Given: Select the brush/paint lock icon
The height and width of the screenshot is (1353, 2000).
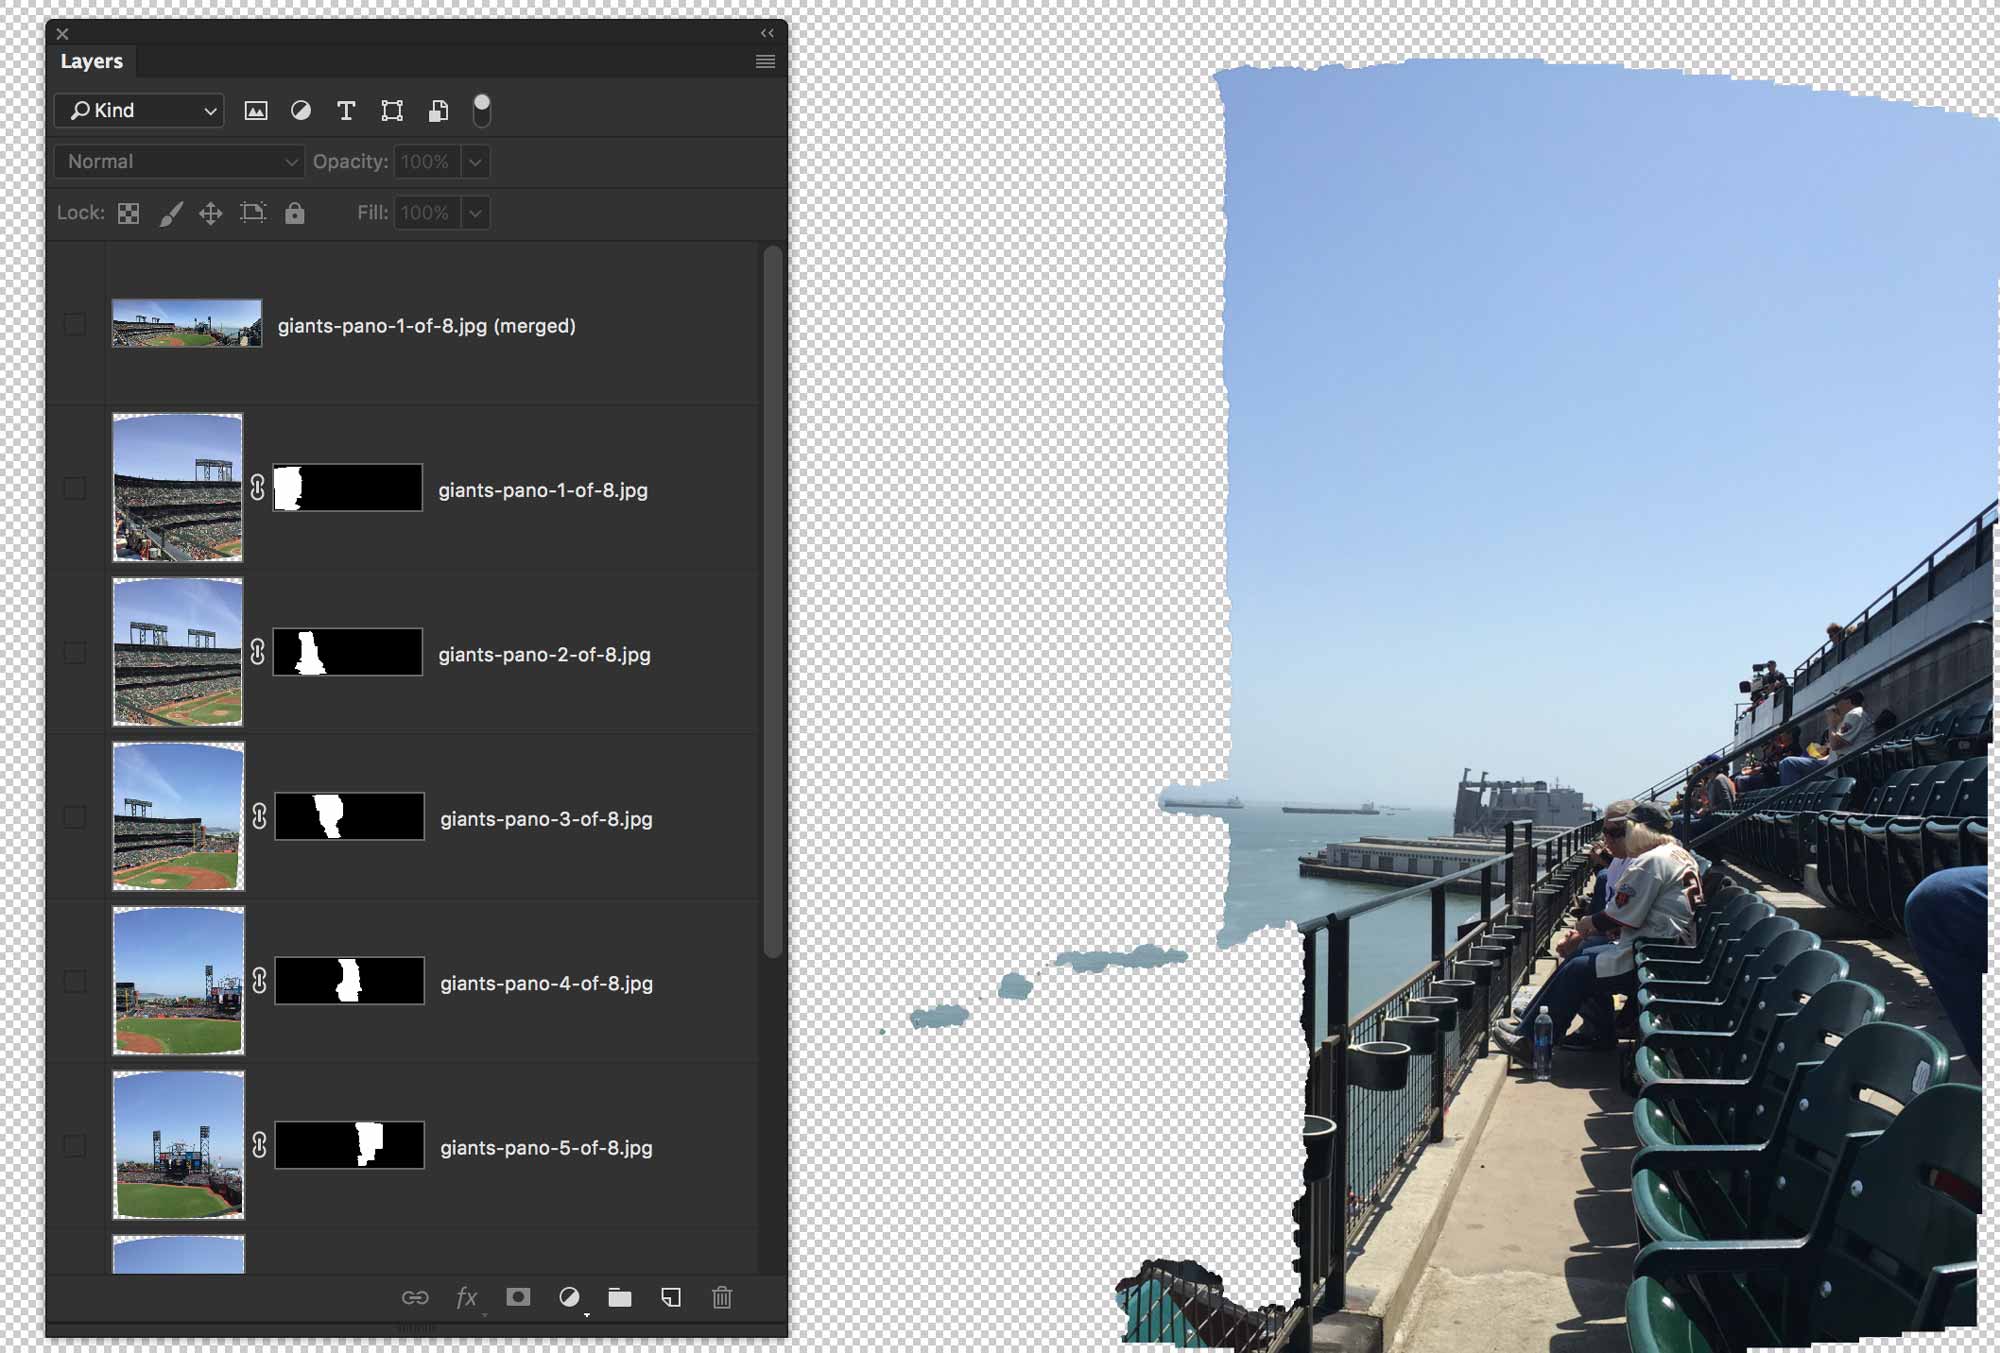Looking at the screenshot, I should [169, 211].
